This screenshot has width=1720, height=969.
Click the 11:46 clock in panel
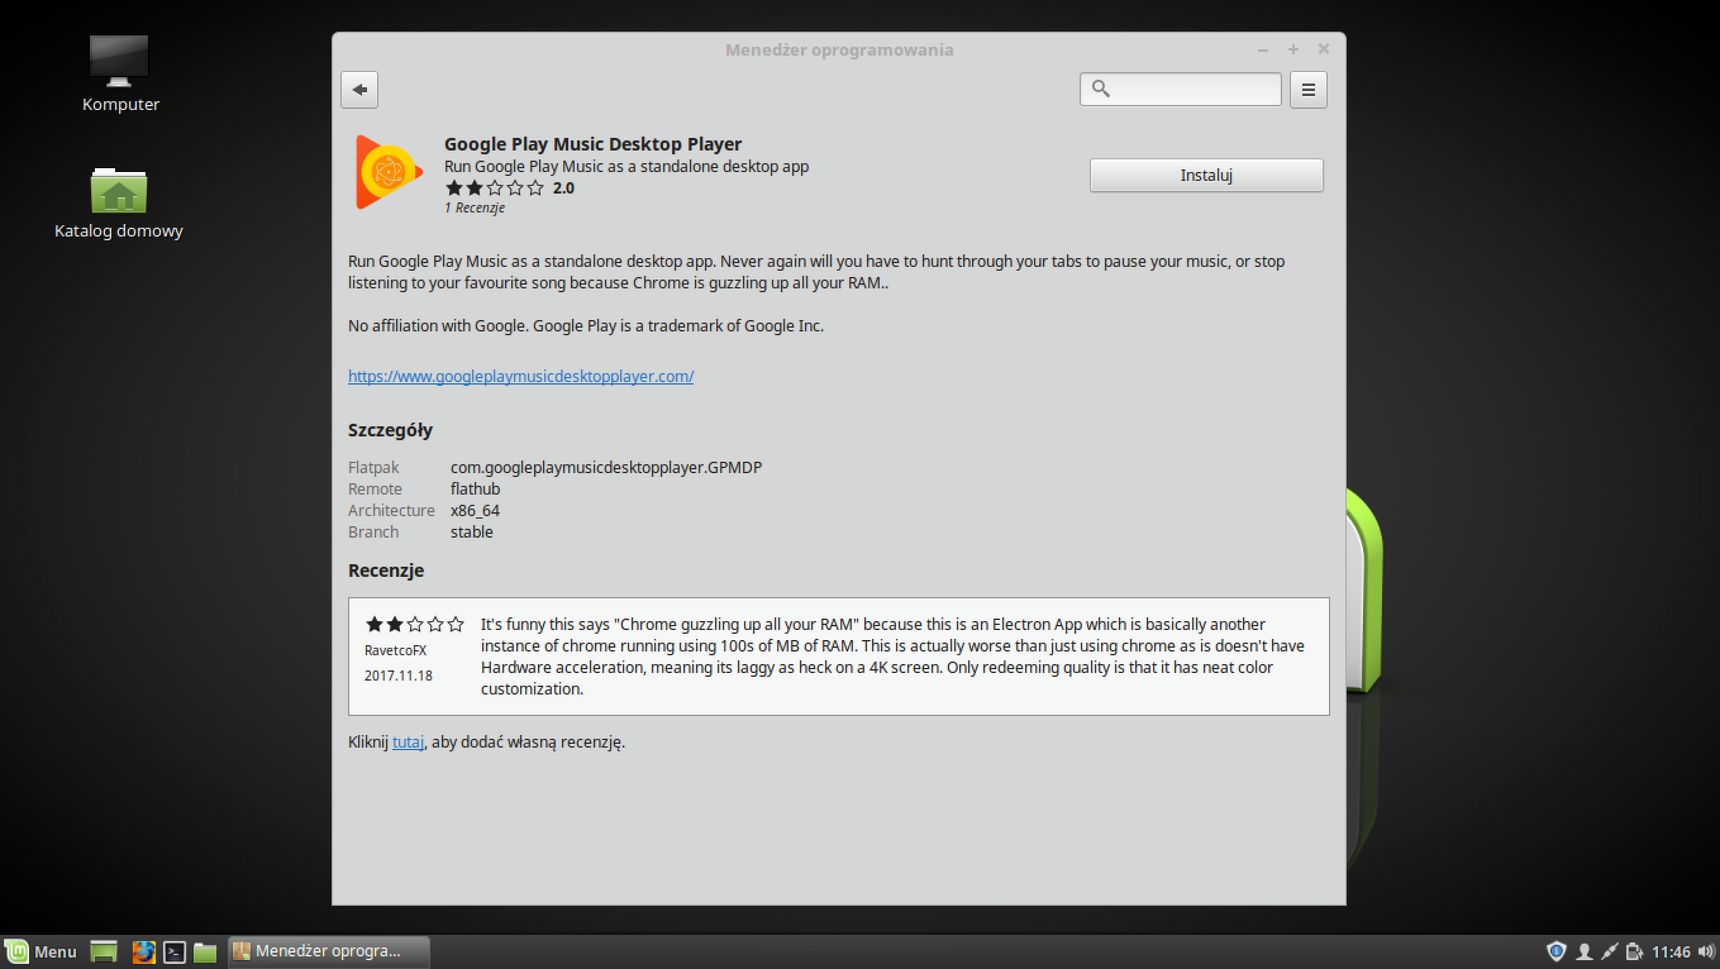[1671, 951]
